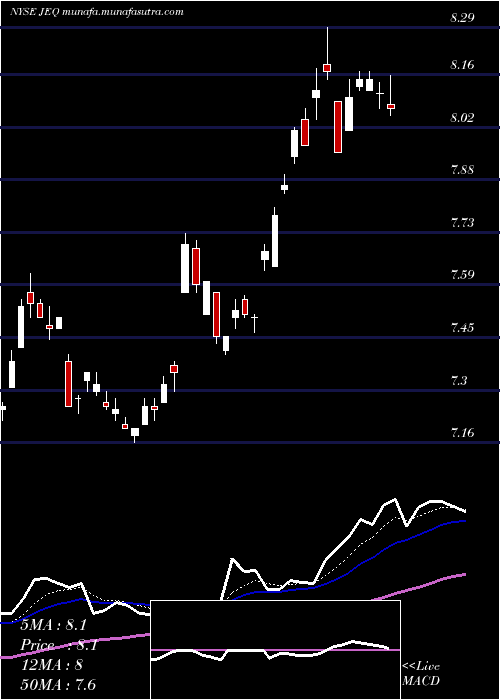Click the 7.16 price axis label
This screenshot has height=700, width=500.
(x=462, y=433)
